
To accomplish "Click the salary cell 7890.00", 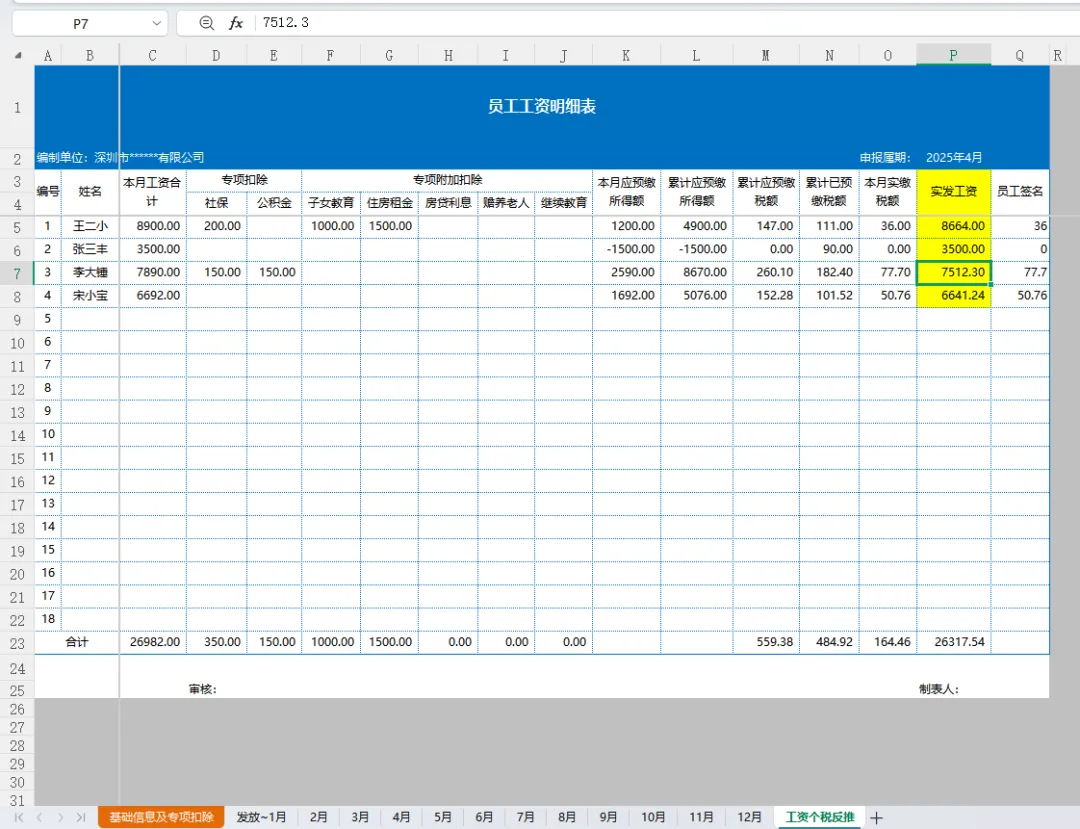I will (x=153, y=272).
